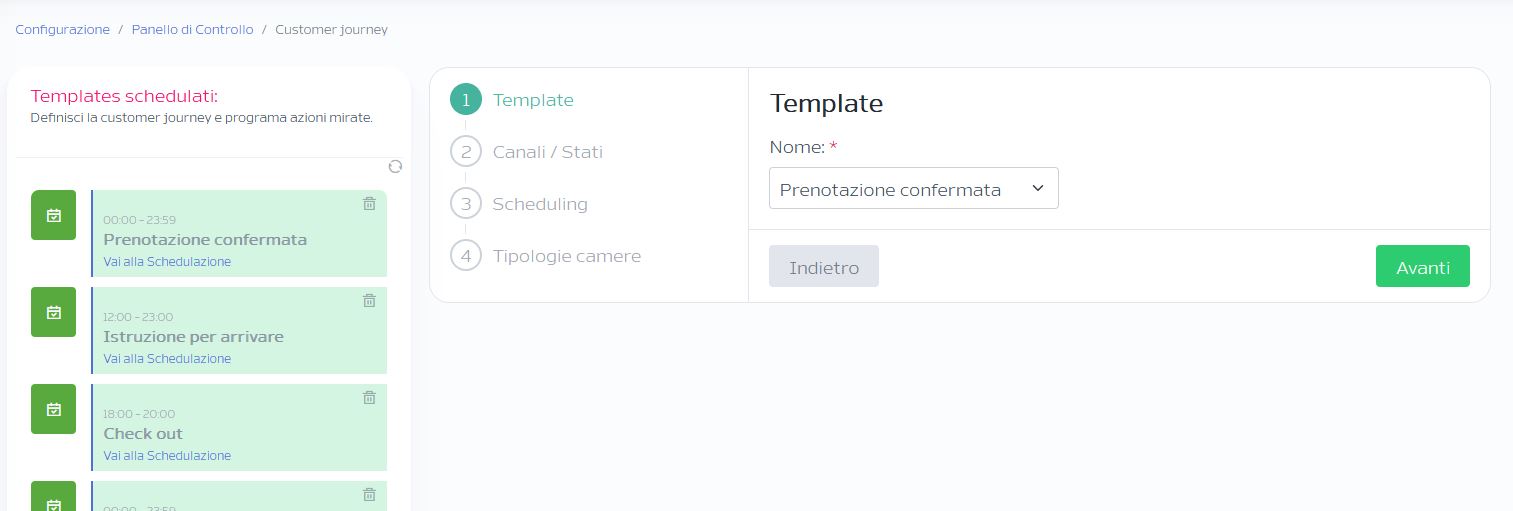
Task: Click green calendar icon beside Istruzione per arrivare
Action: click(x=54, y=312)
